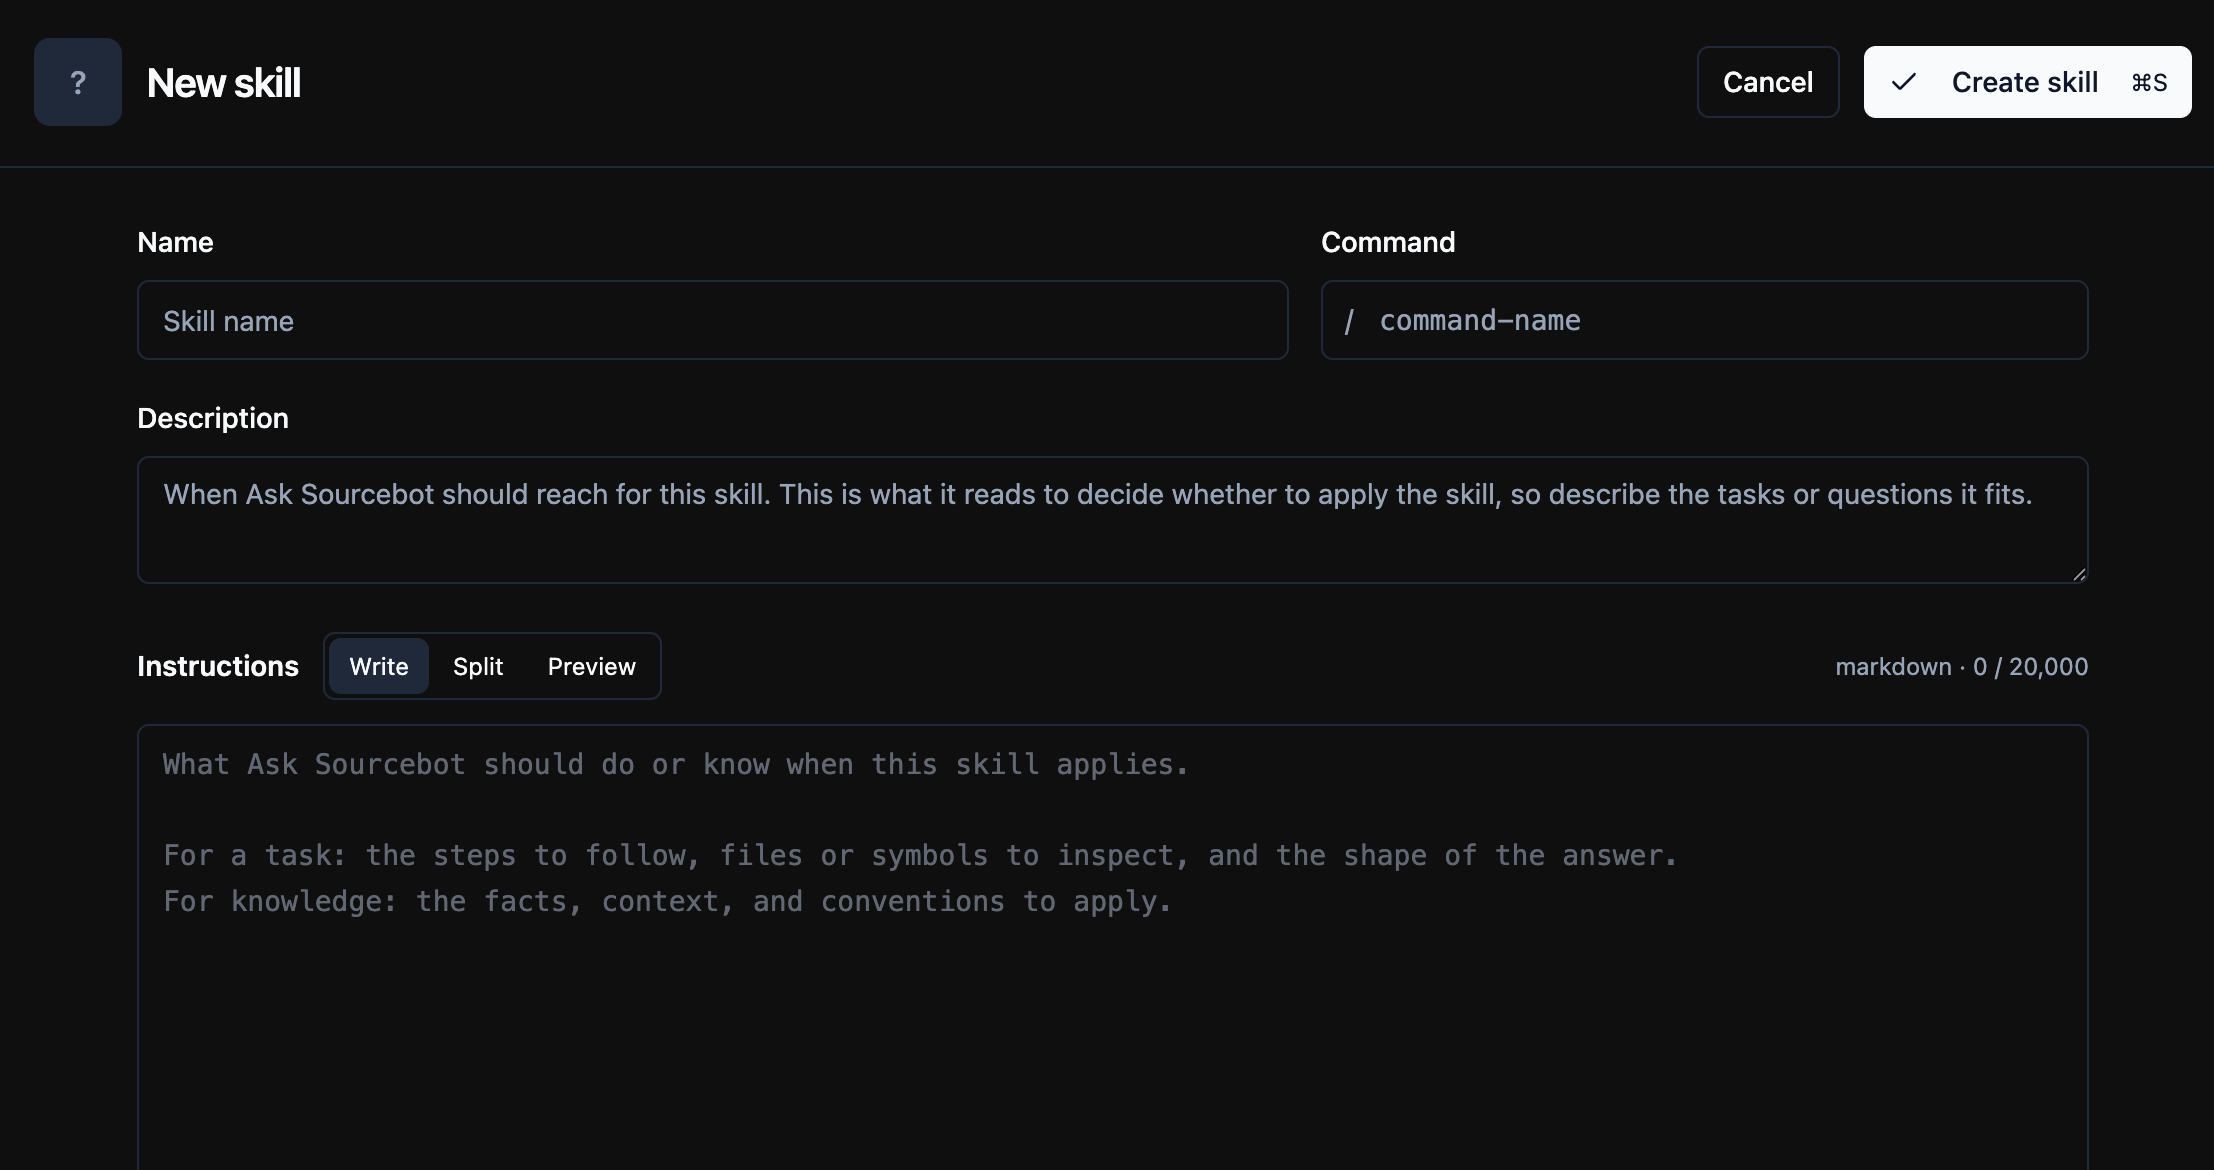Click the Command field label
This screenshot has height=1170, width=2214.
[1388, 242]
